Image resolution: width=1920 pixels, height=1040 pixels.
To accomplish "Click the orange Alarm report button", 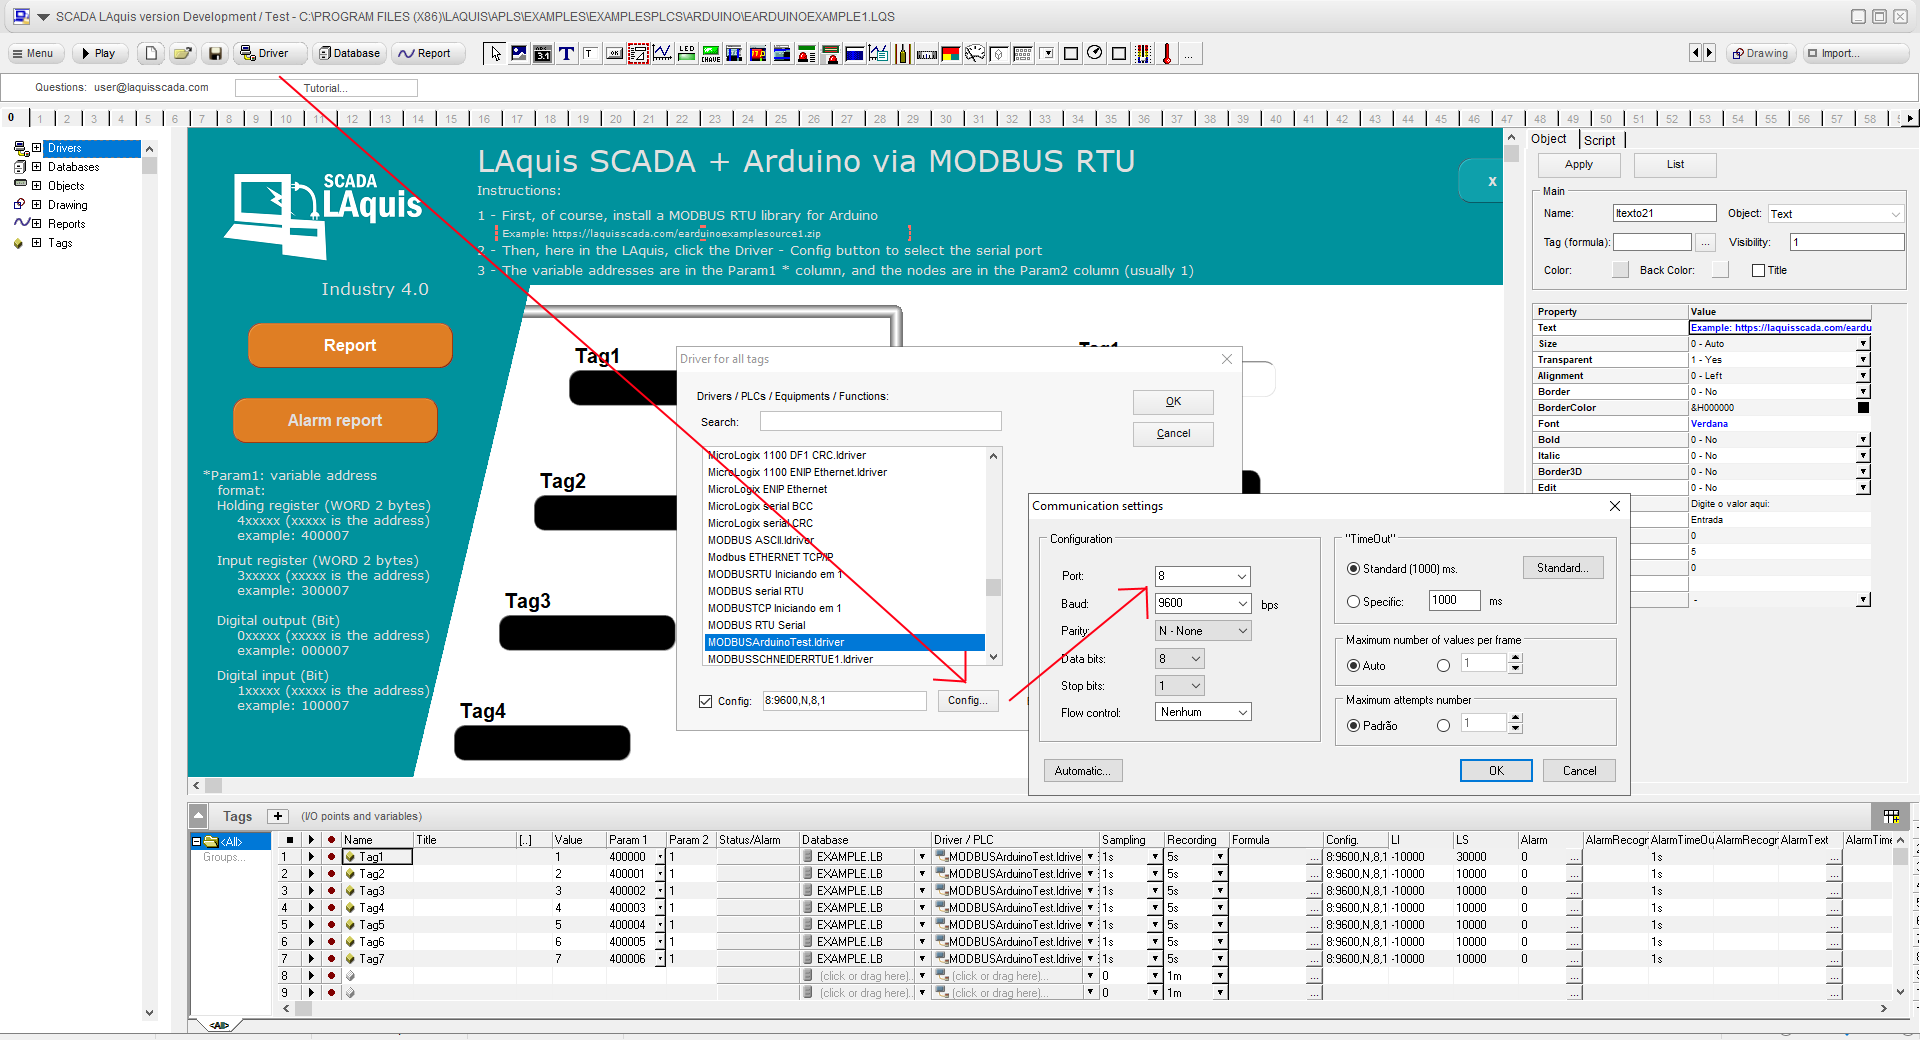I will point(335,421).
